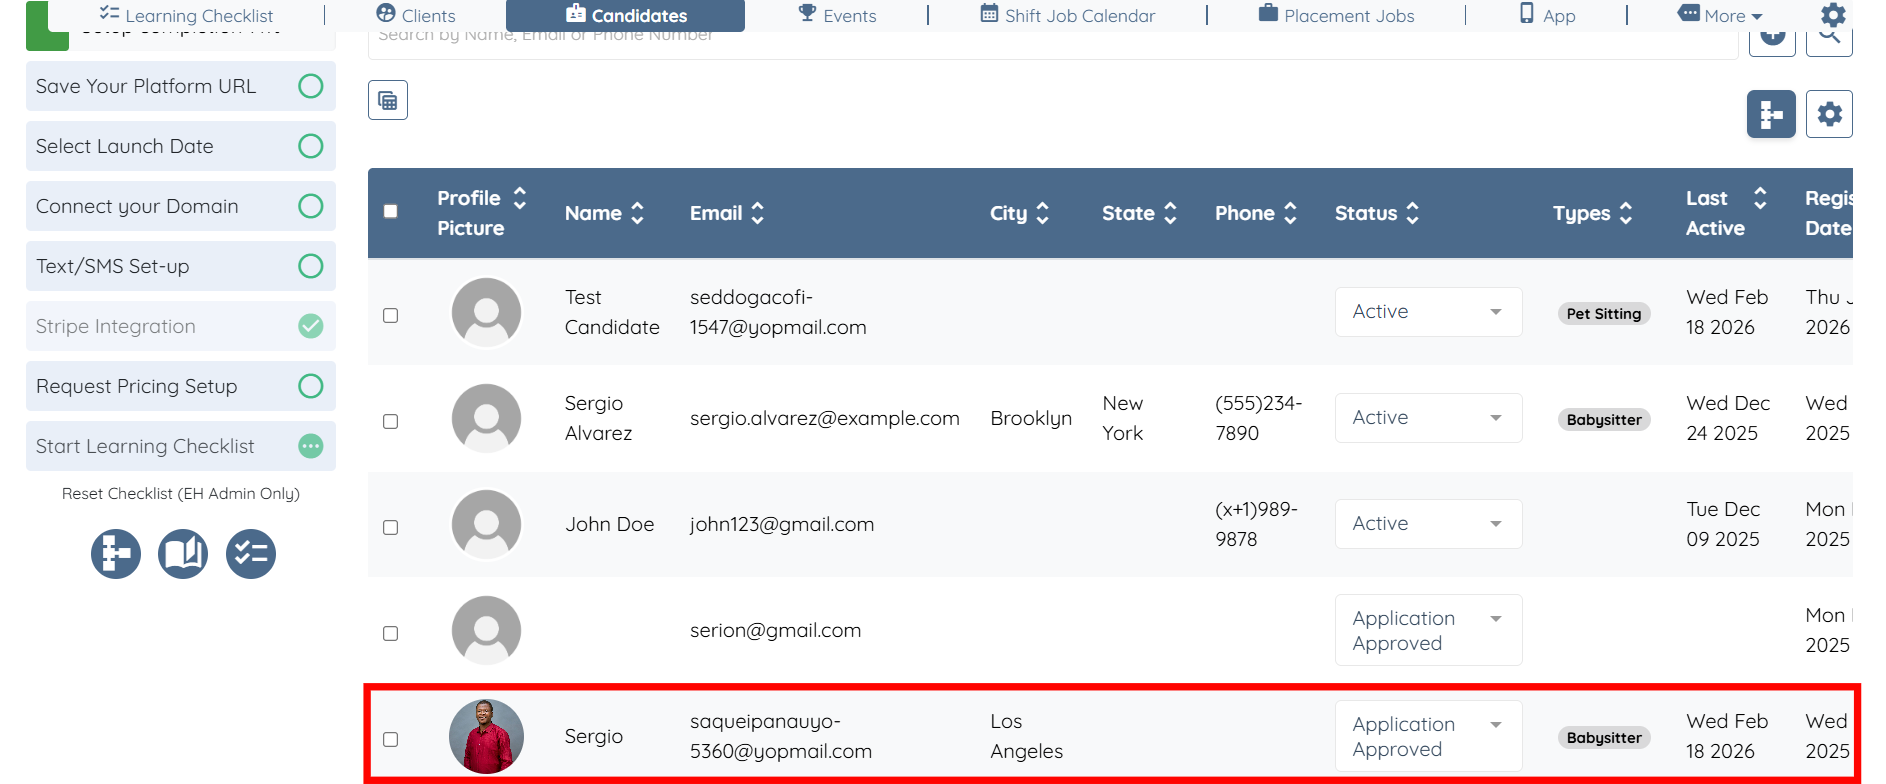Click the hierarchy icon under Reset Checklist
Screen dimensions: 1886x784
[x=116, y=554]
